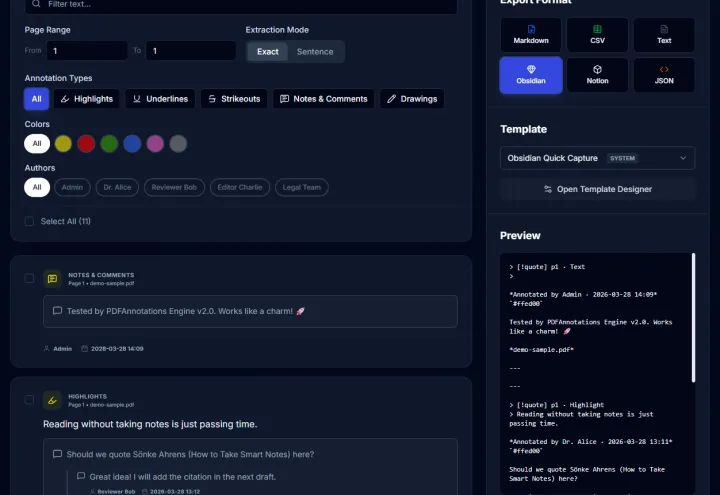Click the Page Range To field

coord(191,51)
